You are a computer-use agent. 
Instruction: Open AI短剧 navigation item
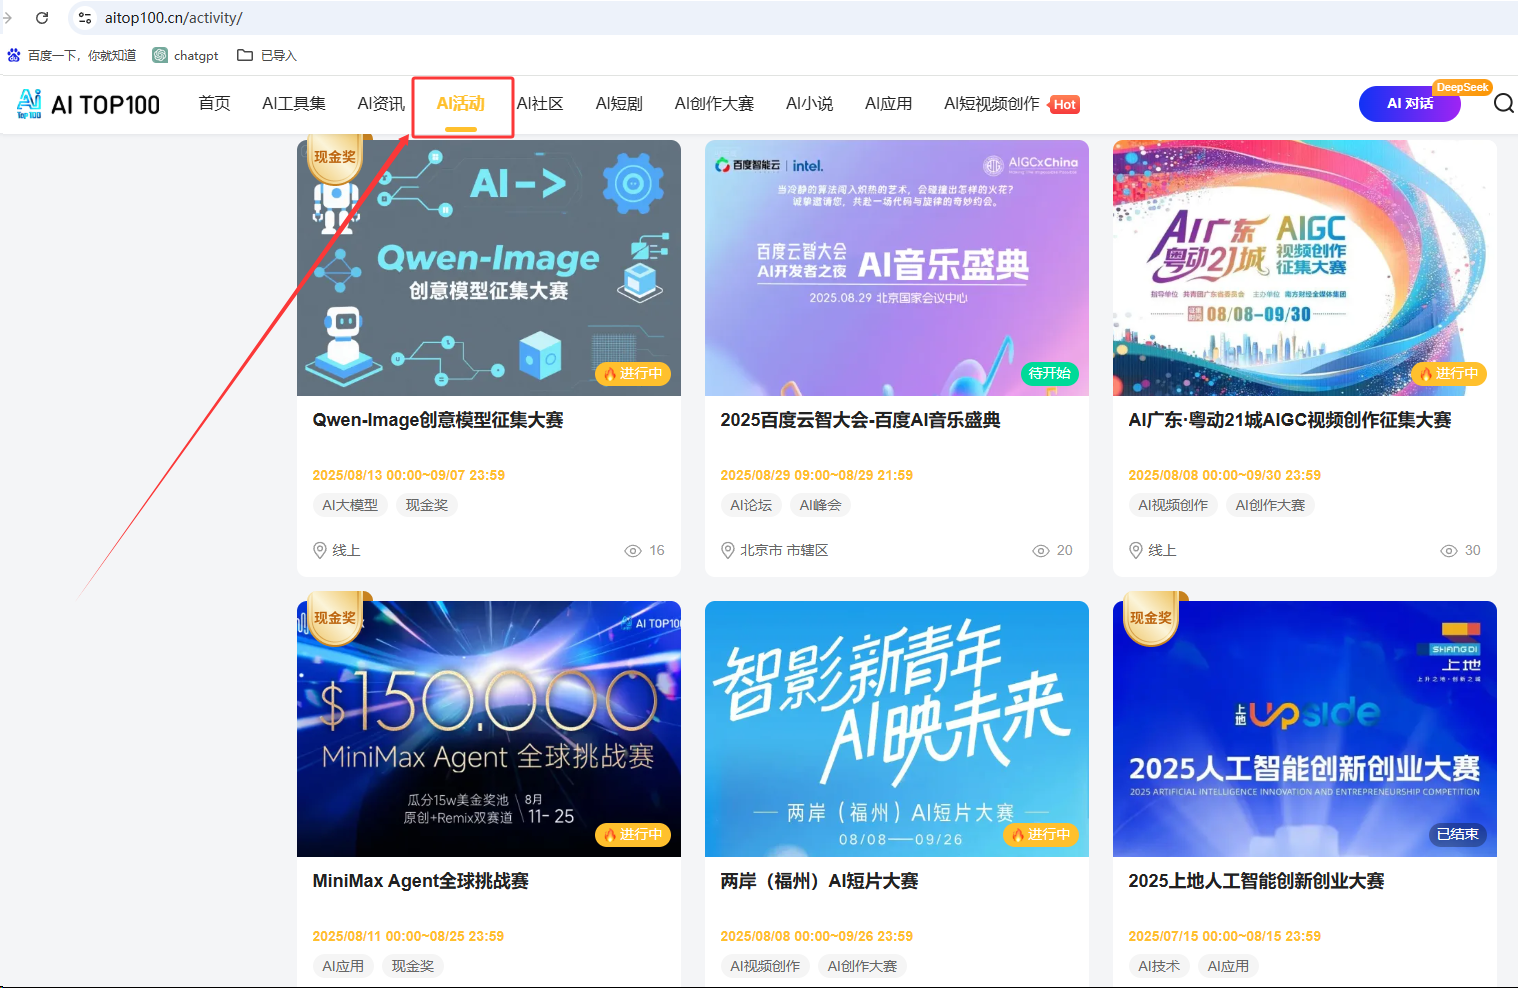(619, 104)
